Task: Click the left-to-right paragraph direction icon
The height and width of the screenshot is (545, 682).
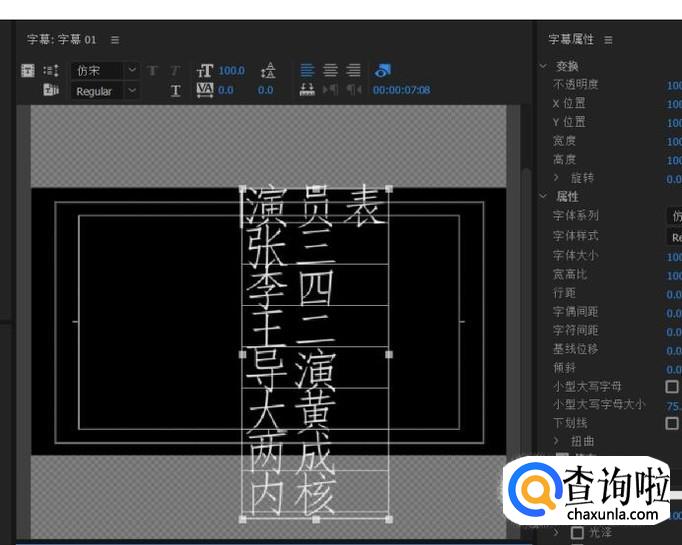Action: click(331, 90)
